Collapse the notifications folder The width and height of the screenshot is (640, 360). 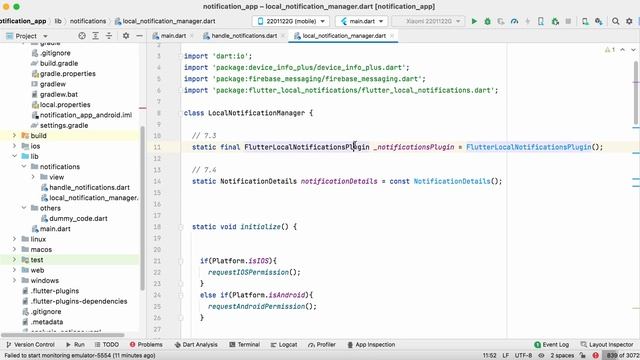point(24,167)
